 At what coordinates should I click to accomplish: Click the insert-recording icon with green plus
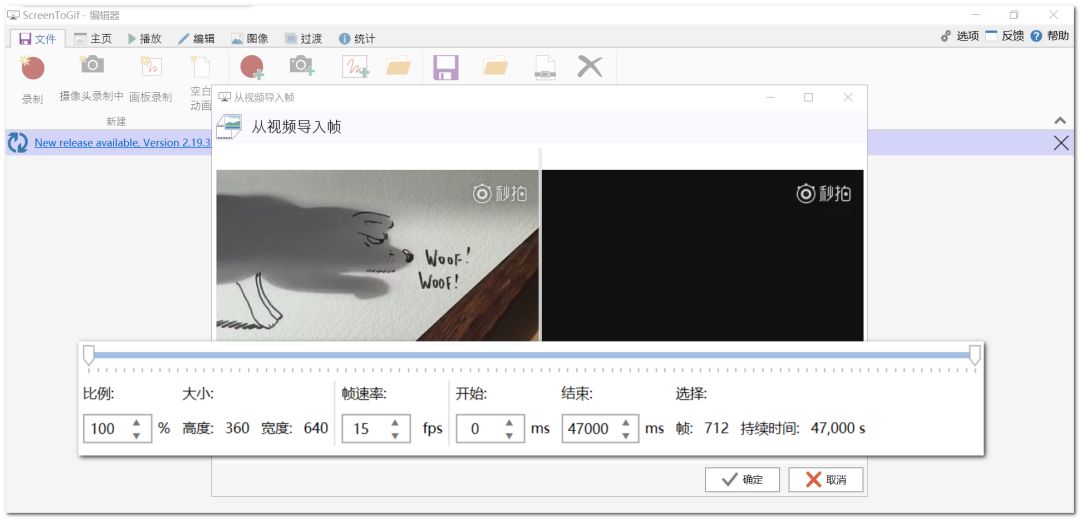tap(252, 67)
